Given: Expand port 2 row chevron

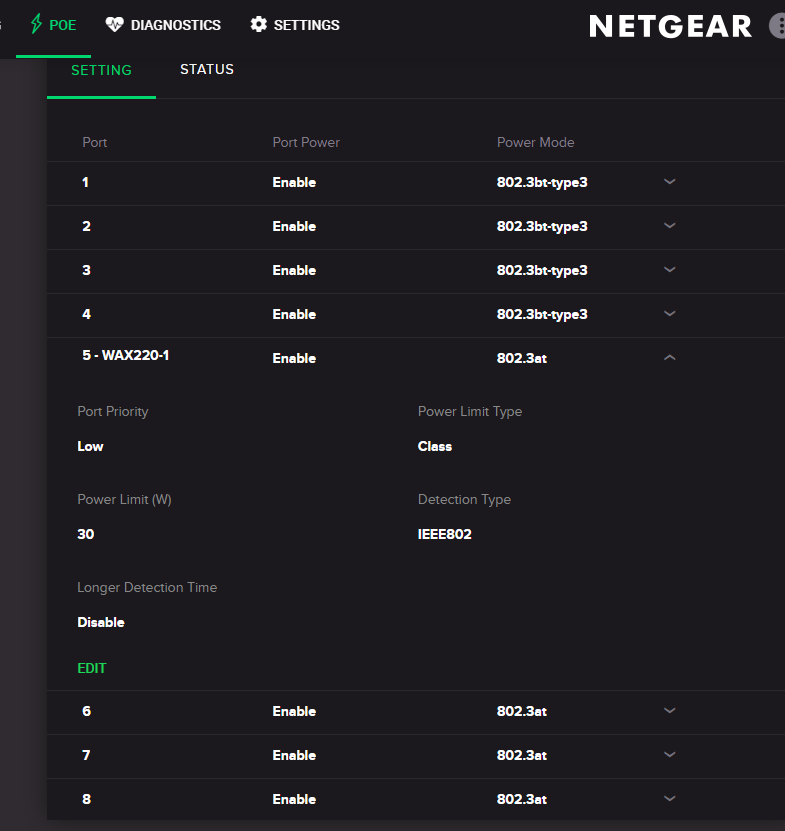Looking at the screenshot, I should point(670,226).
